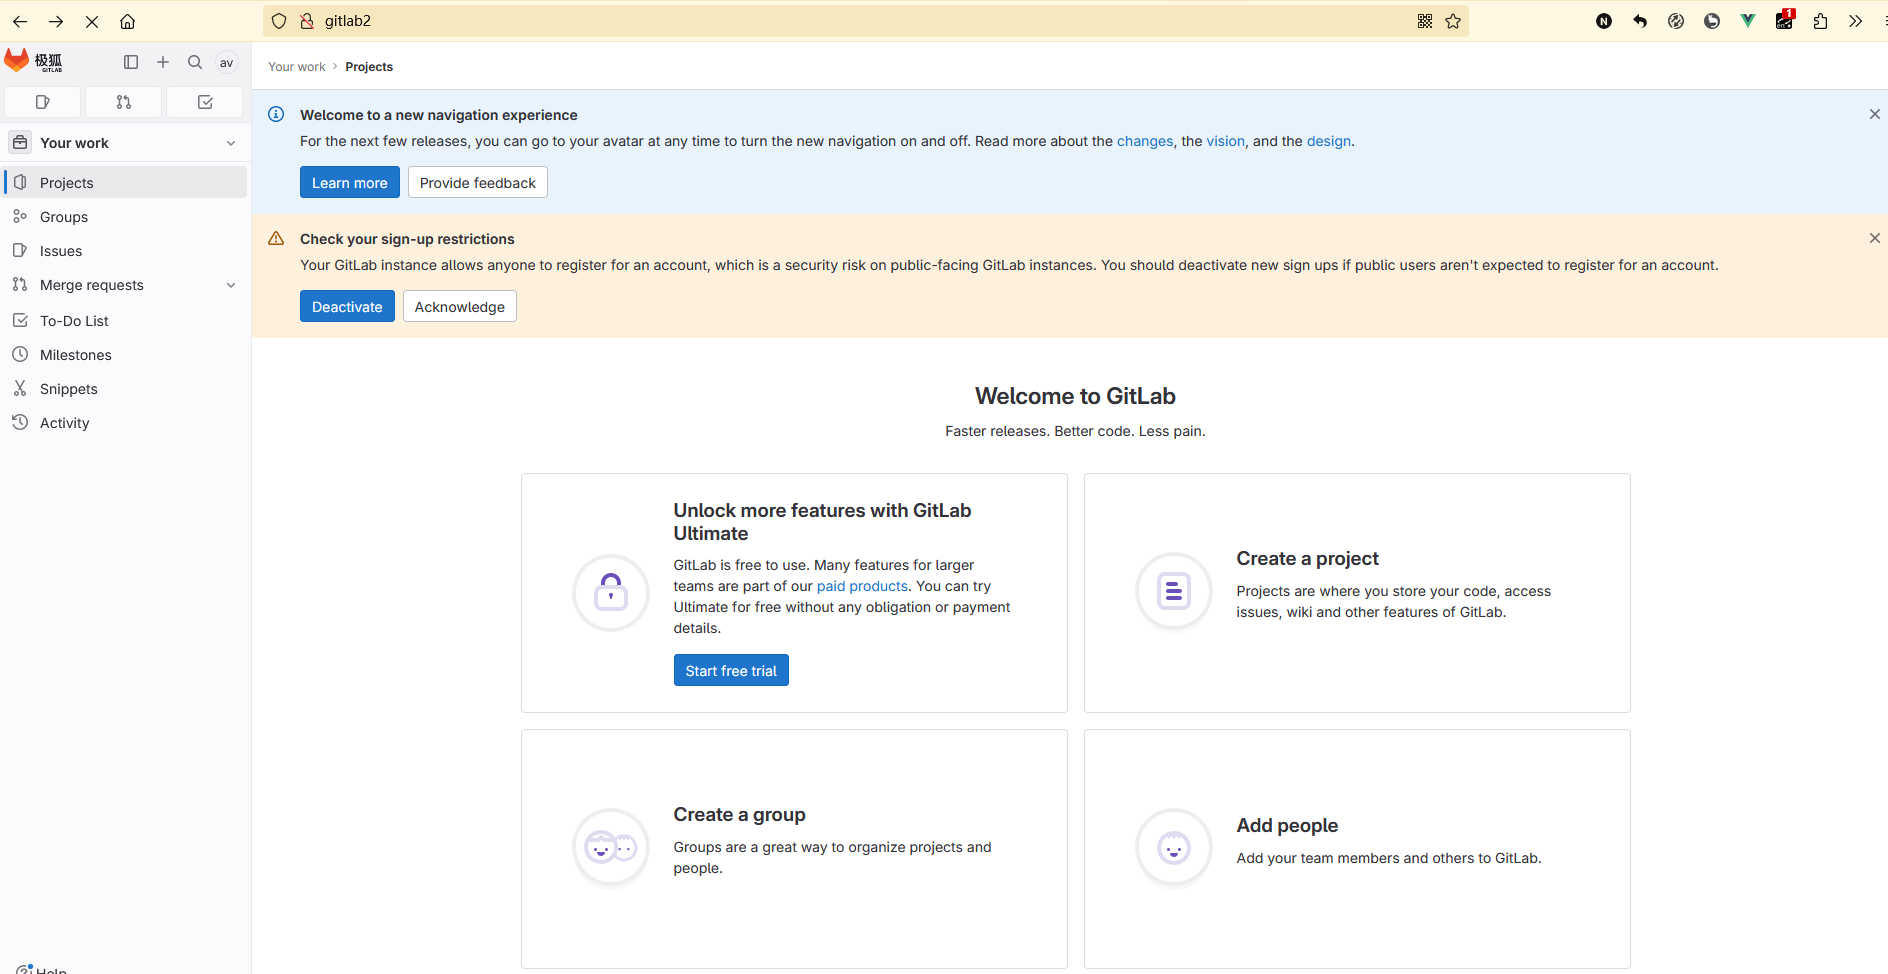The image size is (1888, 974).
Task: Open the vision link
Action: [1226, 141]
